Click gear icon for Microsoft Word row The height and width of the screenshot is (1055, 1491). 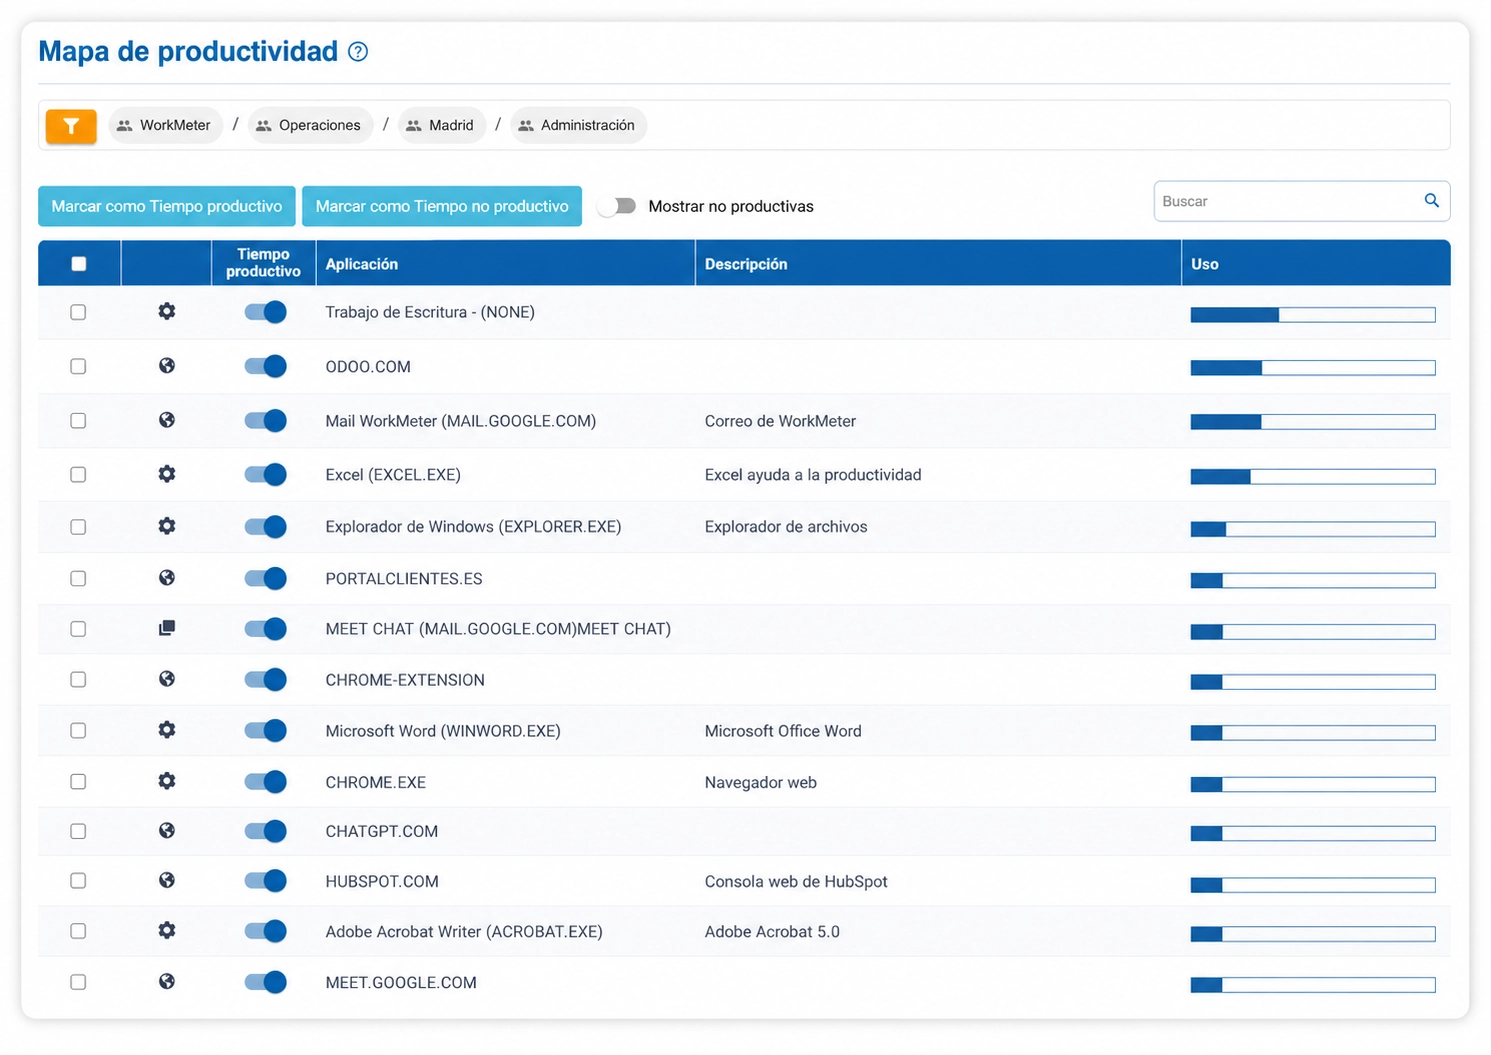pos(167,730)
